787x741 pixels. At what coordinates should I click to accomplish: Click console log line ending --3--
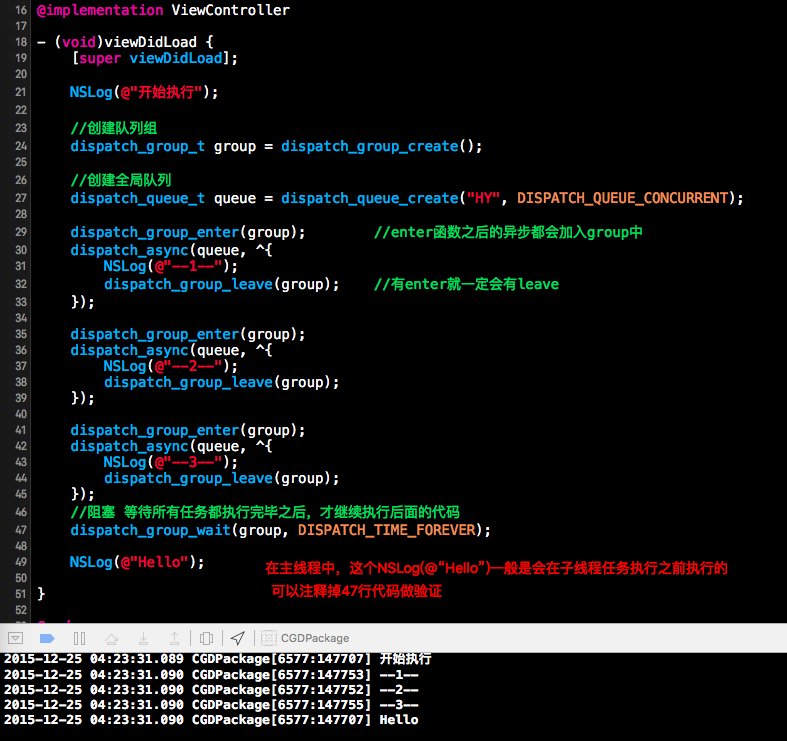pos(211,705)
